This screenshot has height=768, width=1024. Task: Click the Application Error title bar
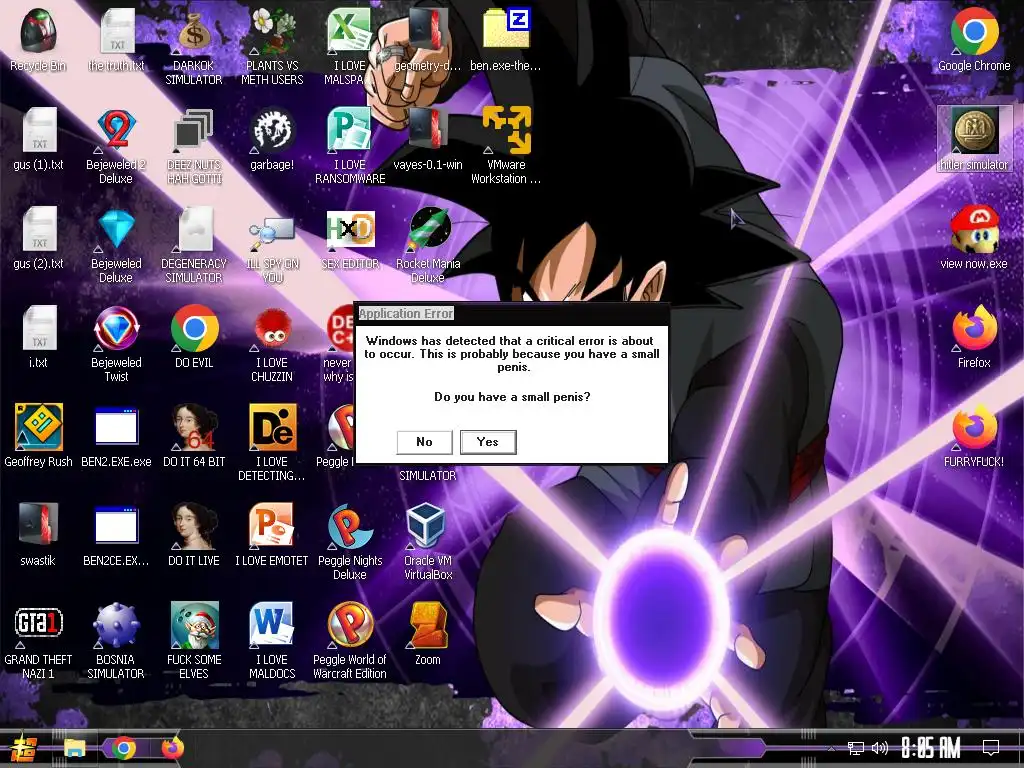point(512,313)
